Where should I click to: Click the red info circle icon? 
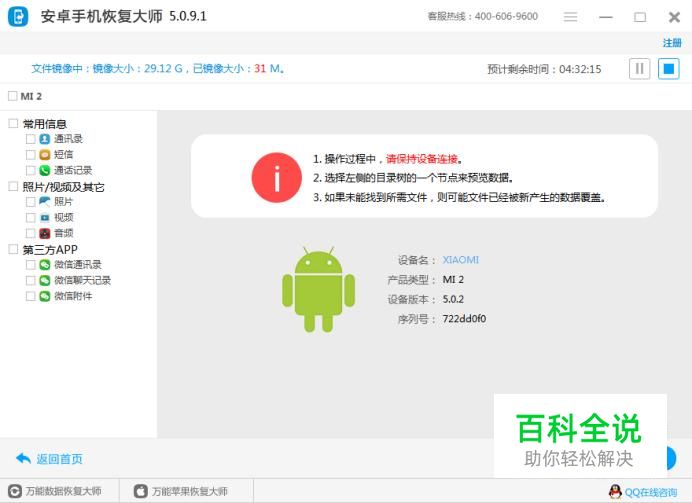277,178
